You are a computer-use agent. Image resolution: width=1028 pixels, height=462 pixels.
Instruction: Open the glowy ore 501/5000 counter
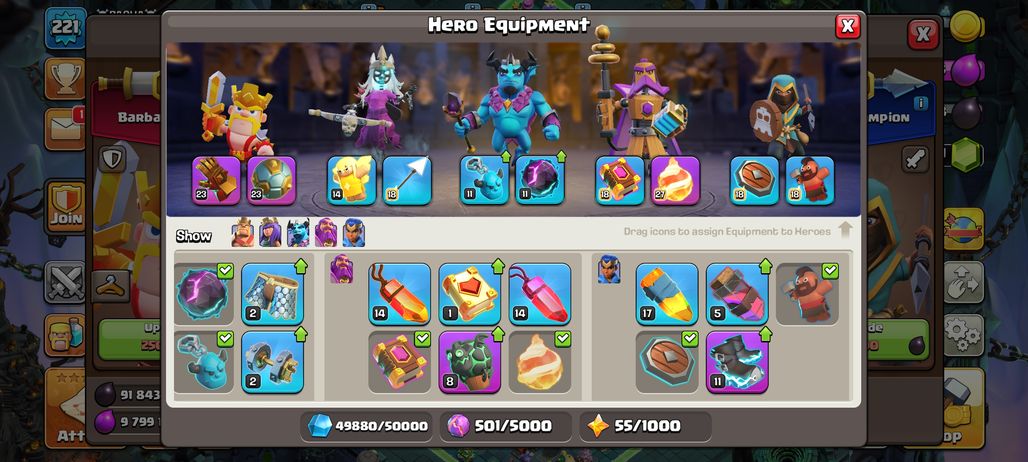click(x=505, y=426)
